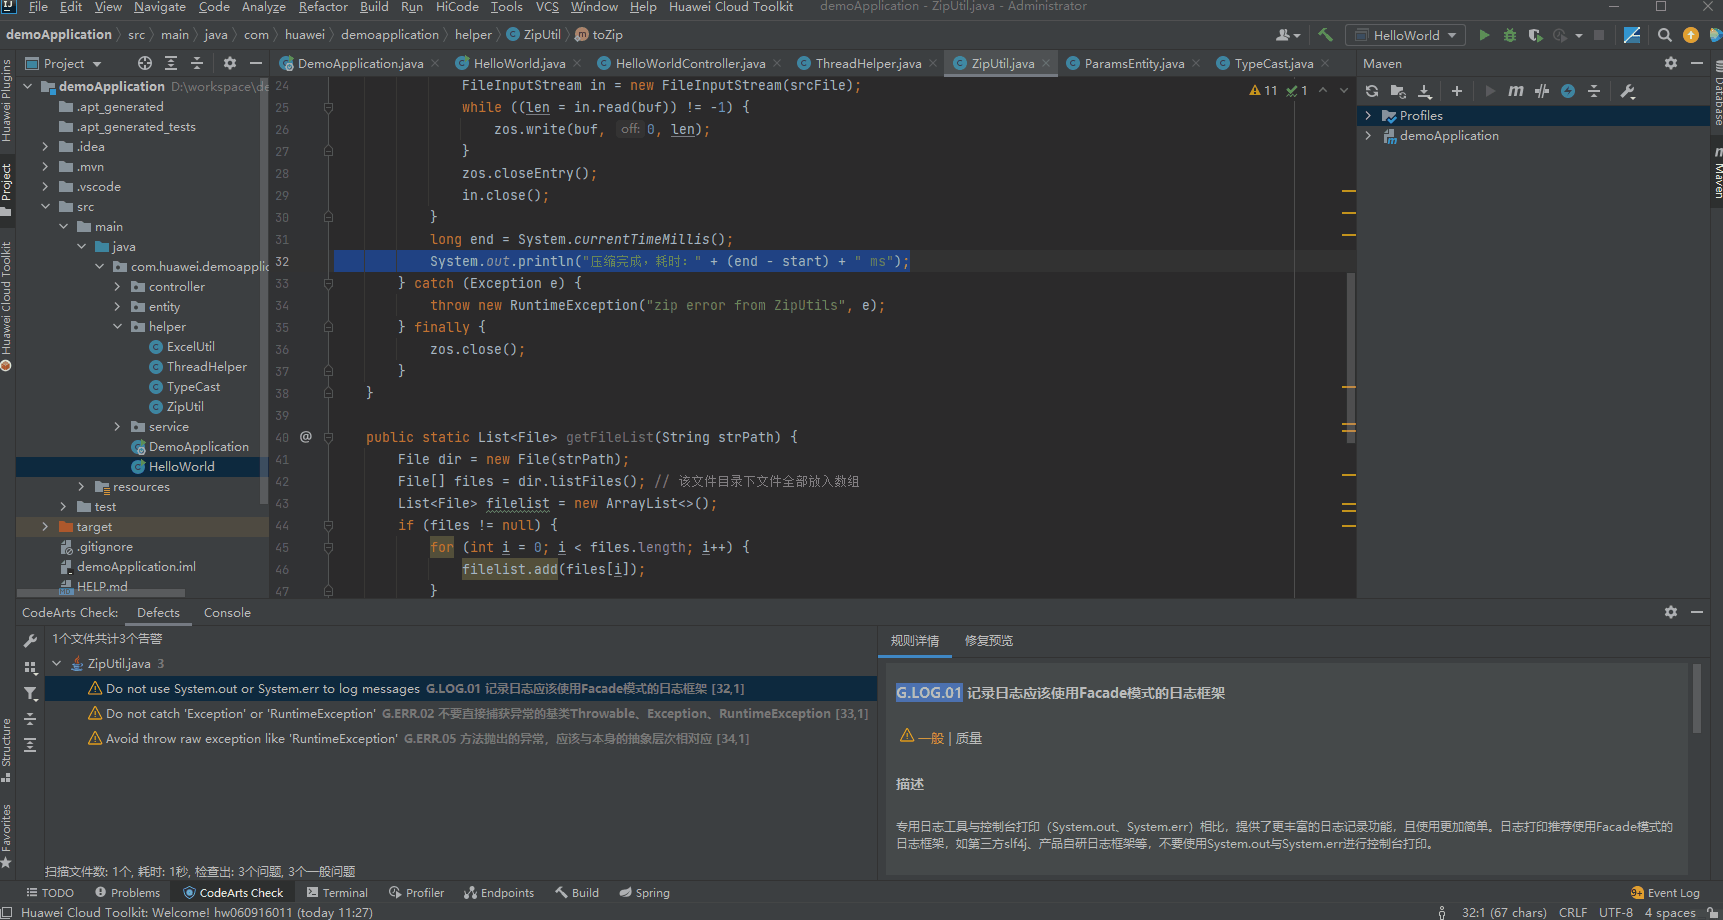Screen dimensions: 1723x920
Task: Switch to the 修复预览 tab
Action: pyautogui.click(x=989, y=641)
